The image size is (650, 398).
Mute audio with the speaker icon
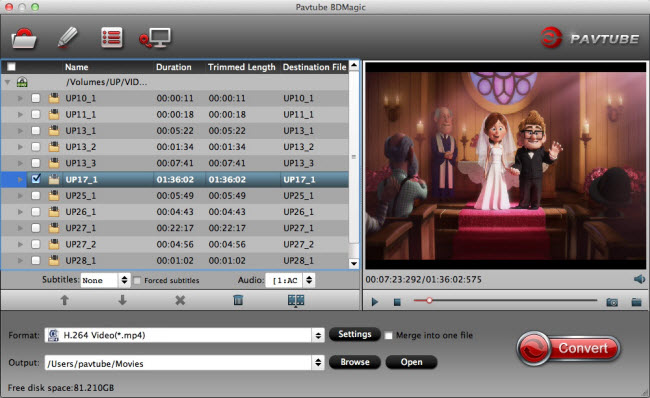pos(639,279)
